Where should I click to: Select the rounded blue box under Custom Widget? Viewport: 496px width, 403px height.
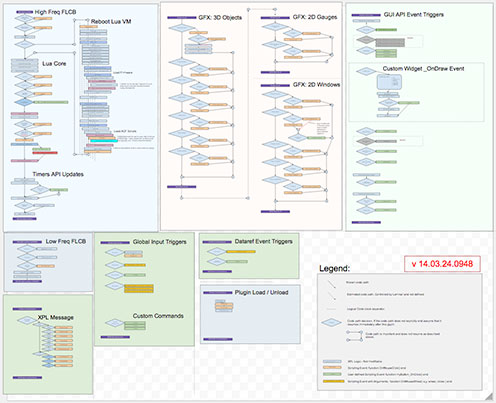click(389, 82)
